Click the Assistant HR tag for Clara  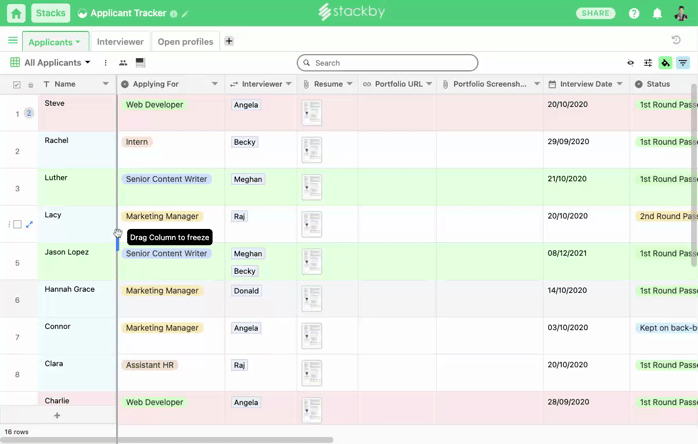tap(150, 365)
